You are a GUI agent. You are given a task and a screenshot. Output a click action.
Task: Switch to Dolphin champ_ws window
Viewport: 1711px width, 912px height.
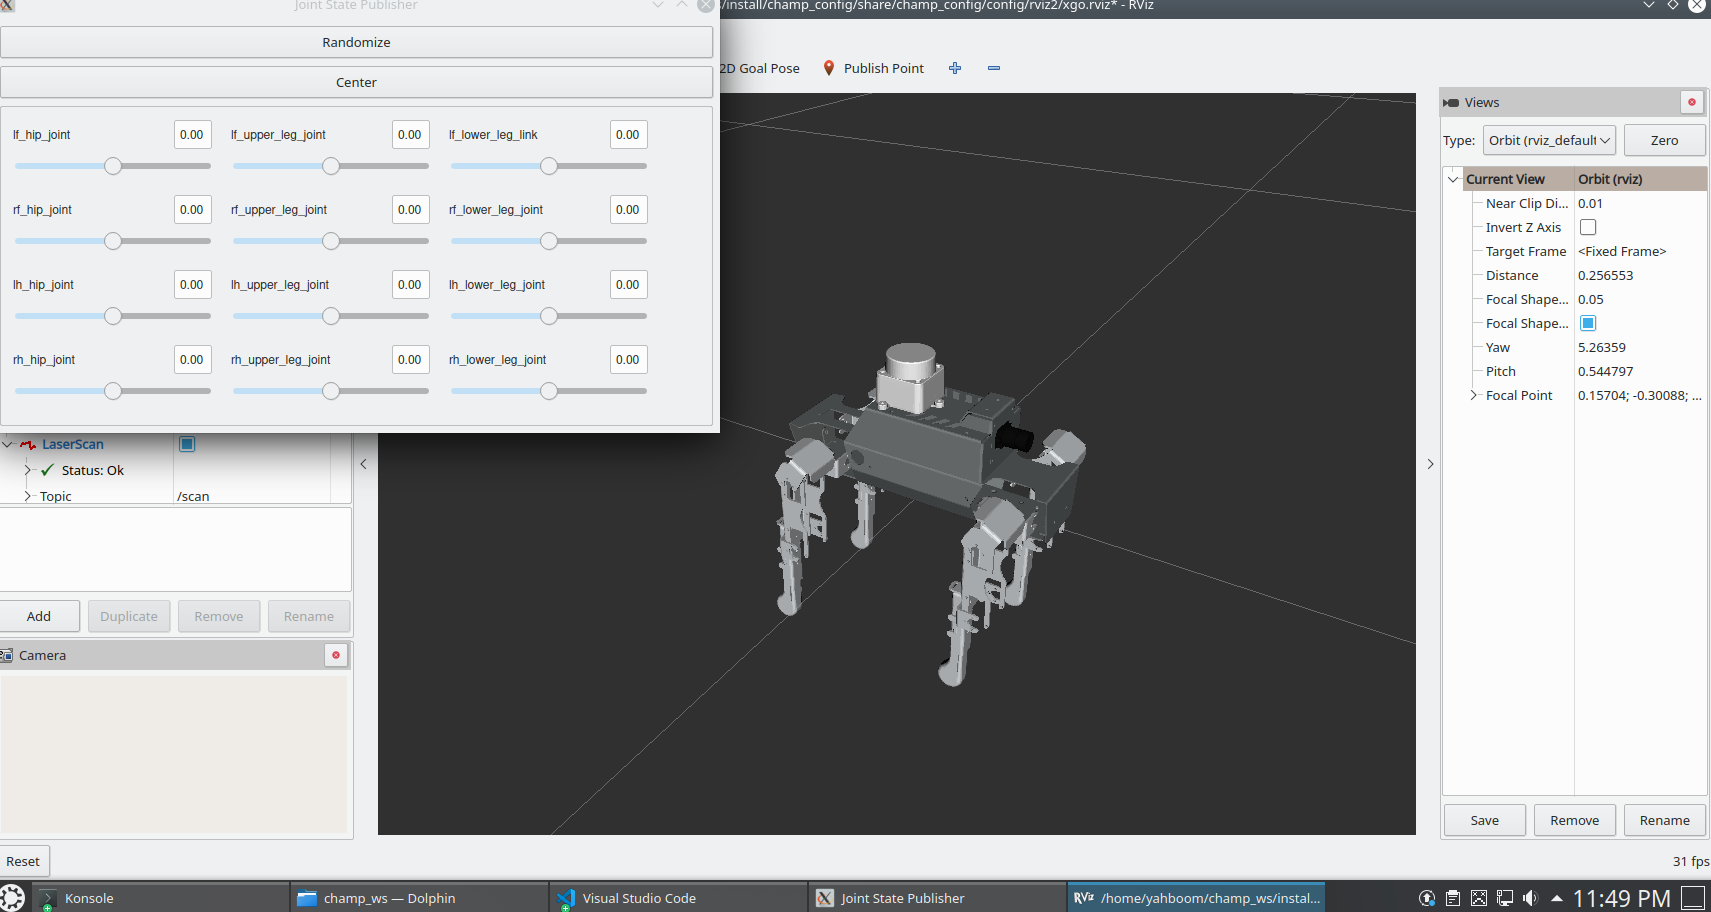pos(419,898)
